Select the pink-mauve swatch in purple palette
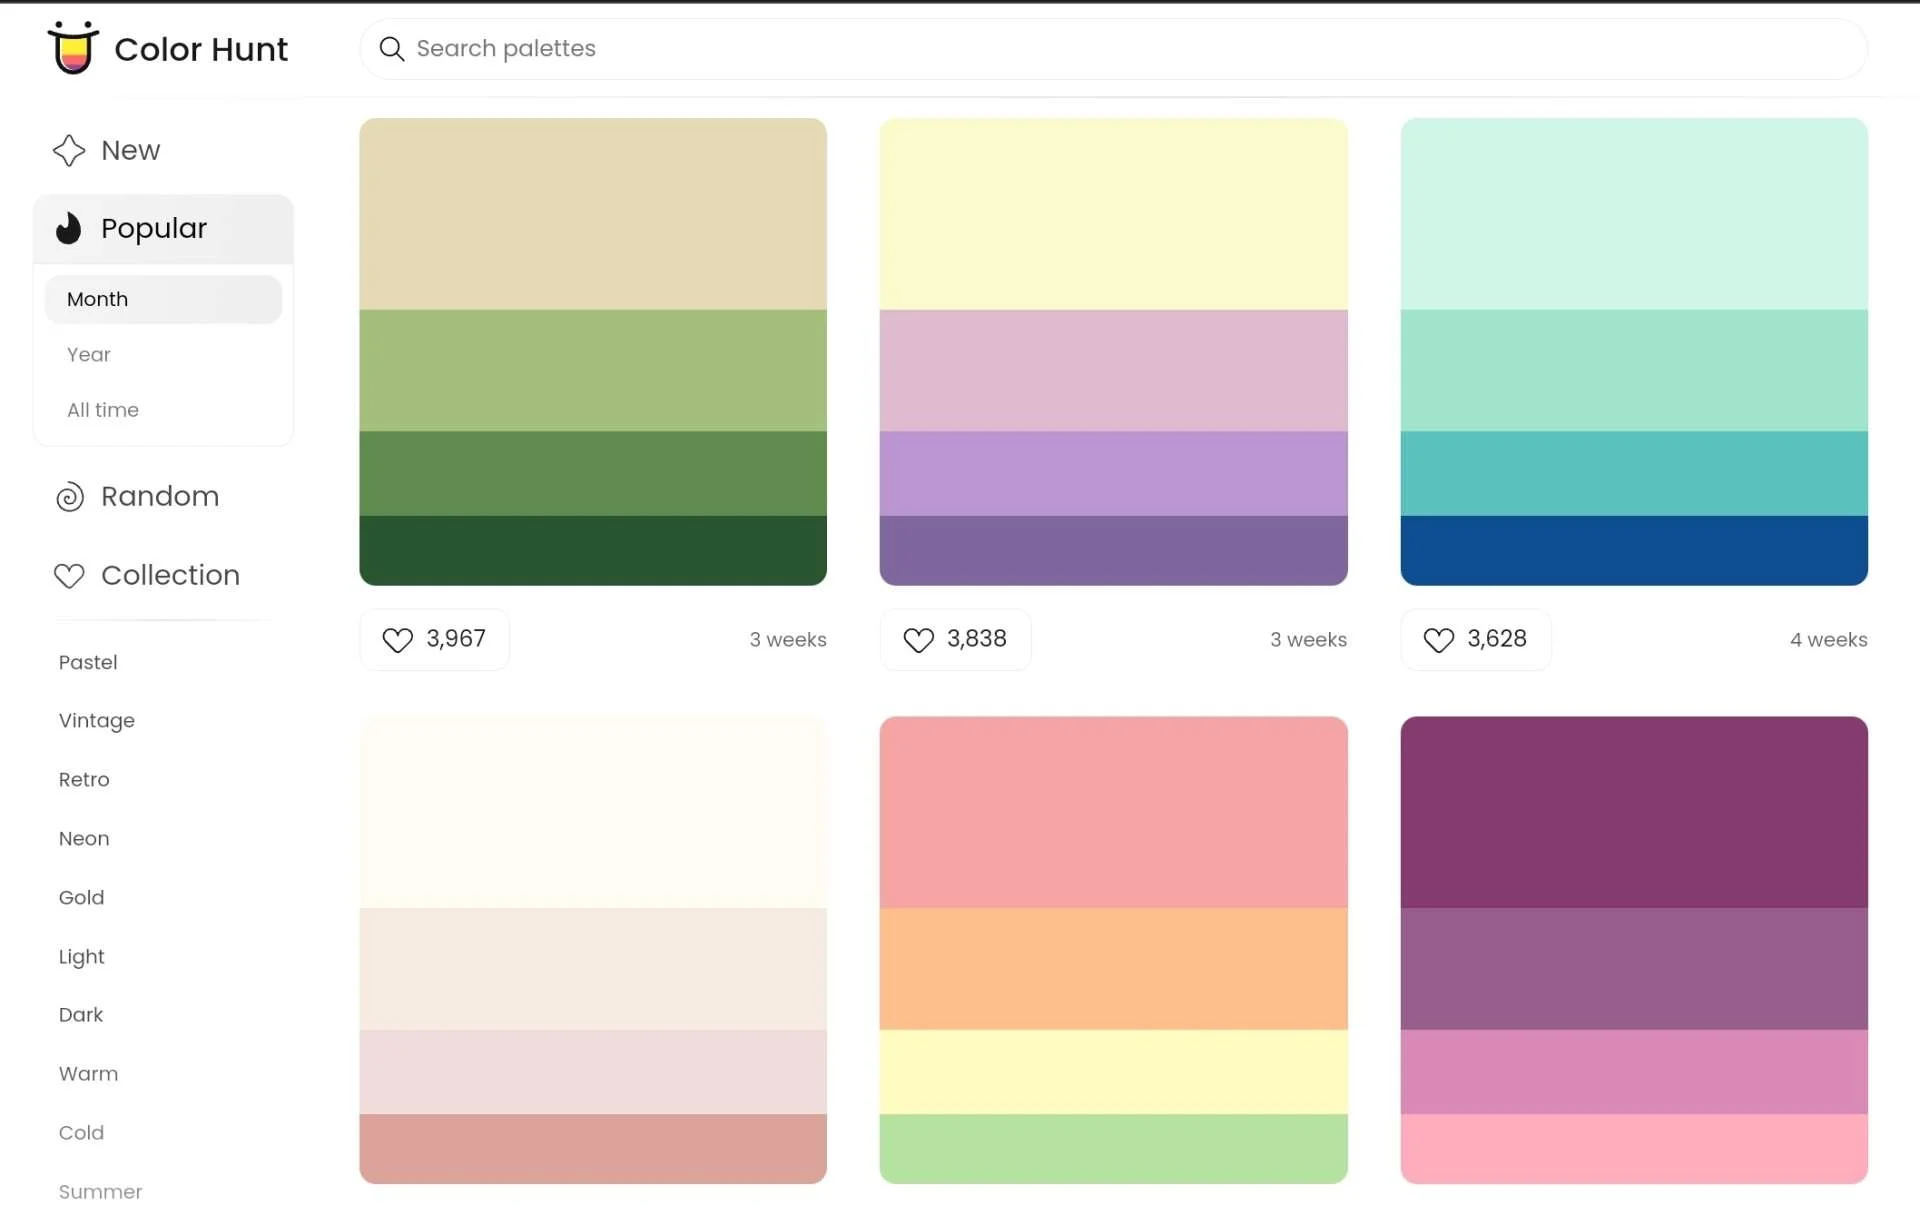The image size is (1920, 1205). [1113, 370]
